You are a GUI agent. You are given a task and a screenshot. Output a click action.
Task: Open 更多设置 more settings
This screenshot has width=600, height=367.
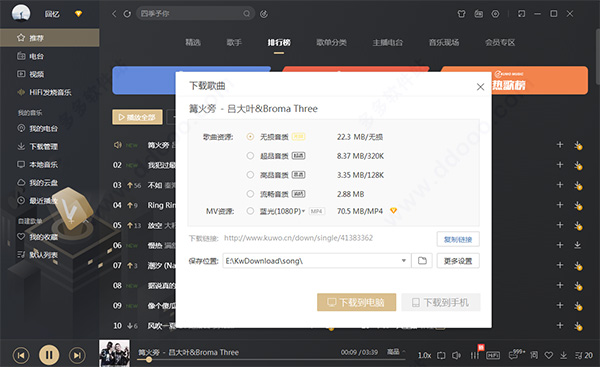(x=458, y=261)
